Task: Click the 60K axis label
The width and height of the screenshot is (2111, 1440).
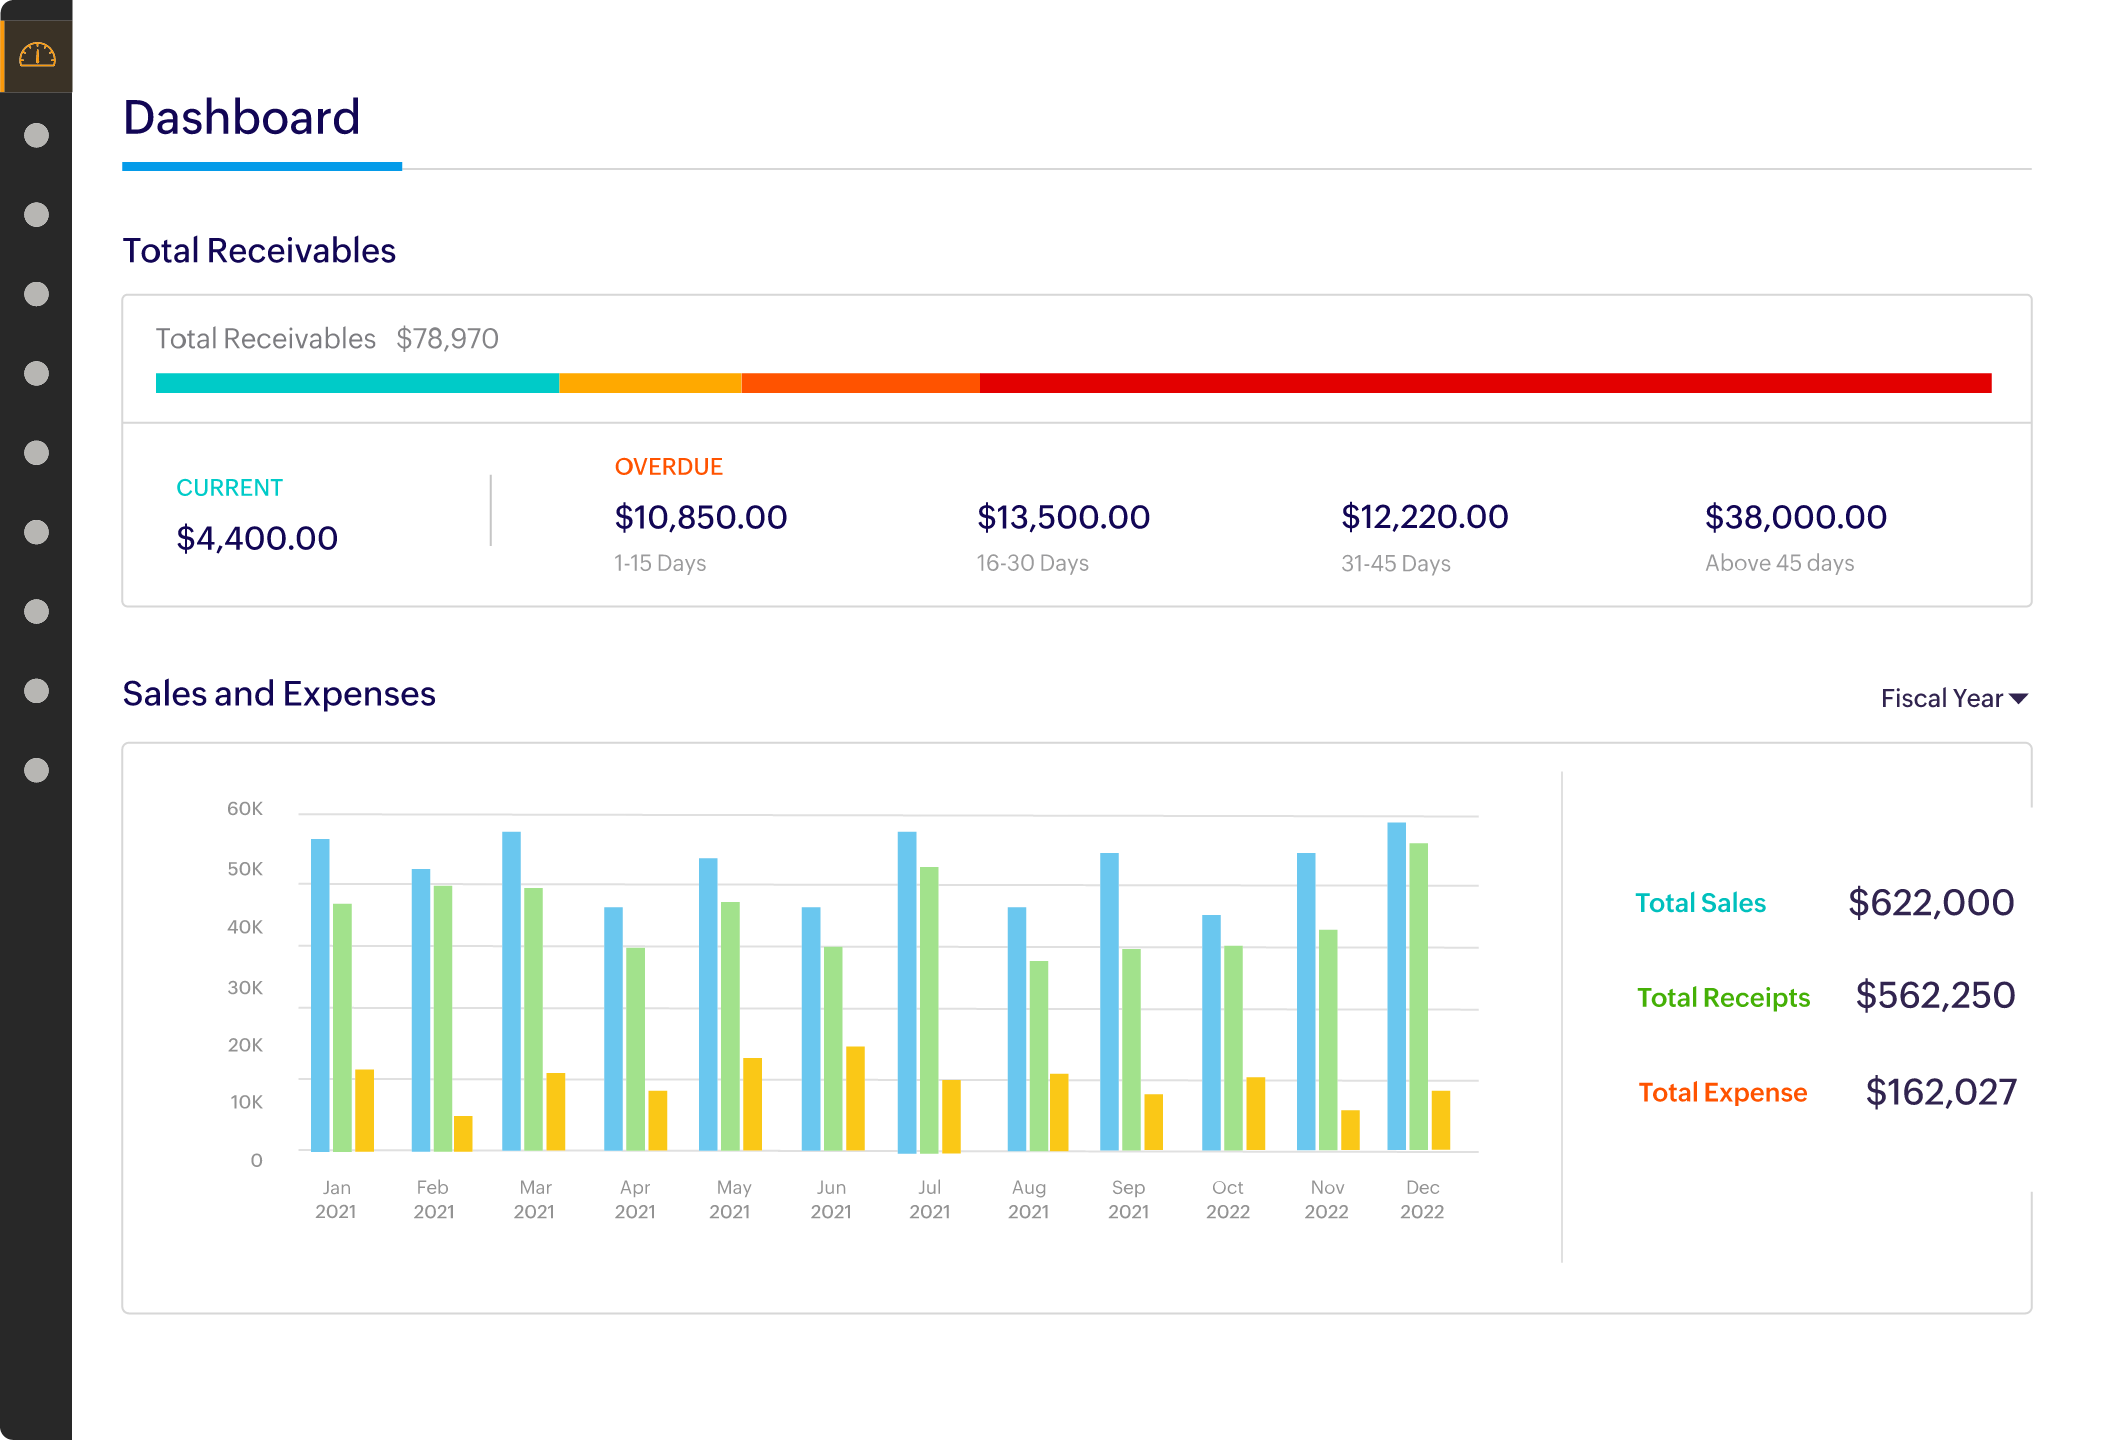Action: pos(245,809)
